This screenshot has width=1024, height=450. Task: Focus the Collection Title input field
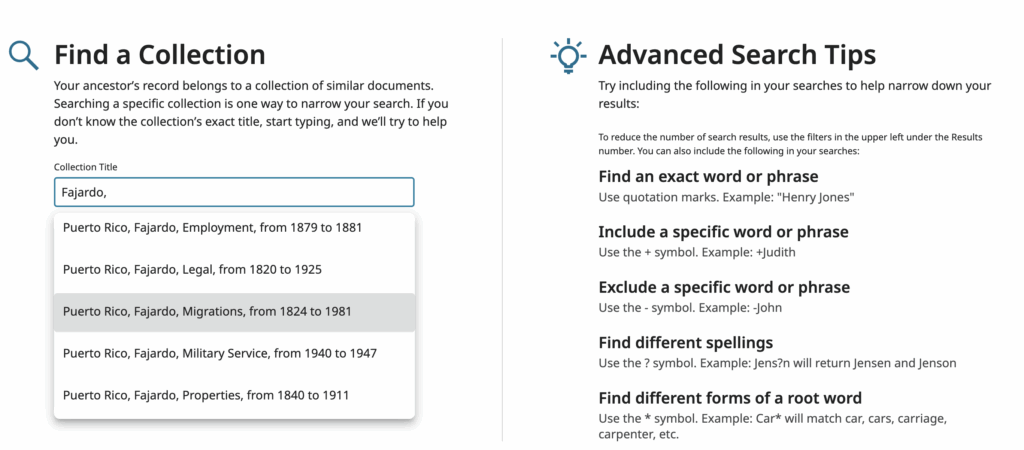[233, 192]
